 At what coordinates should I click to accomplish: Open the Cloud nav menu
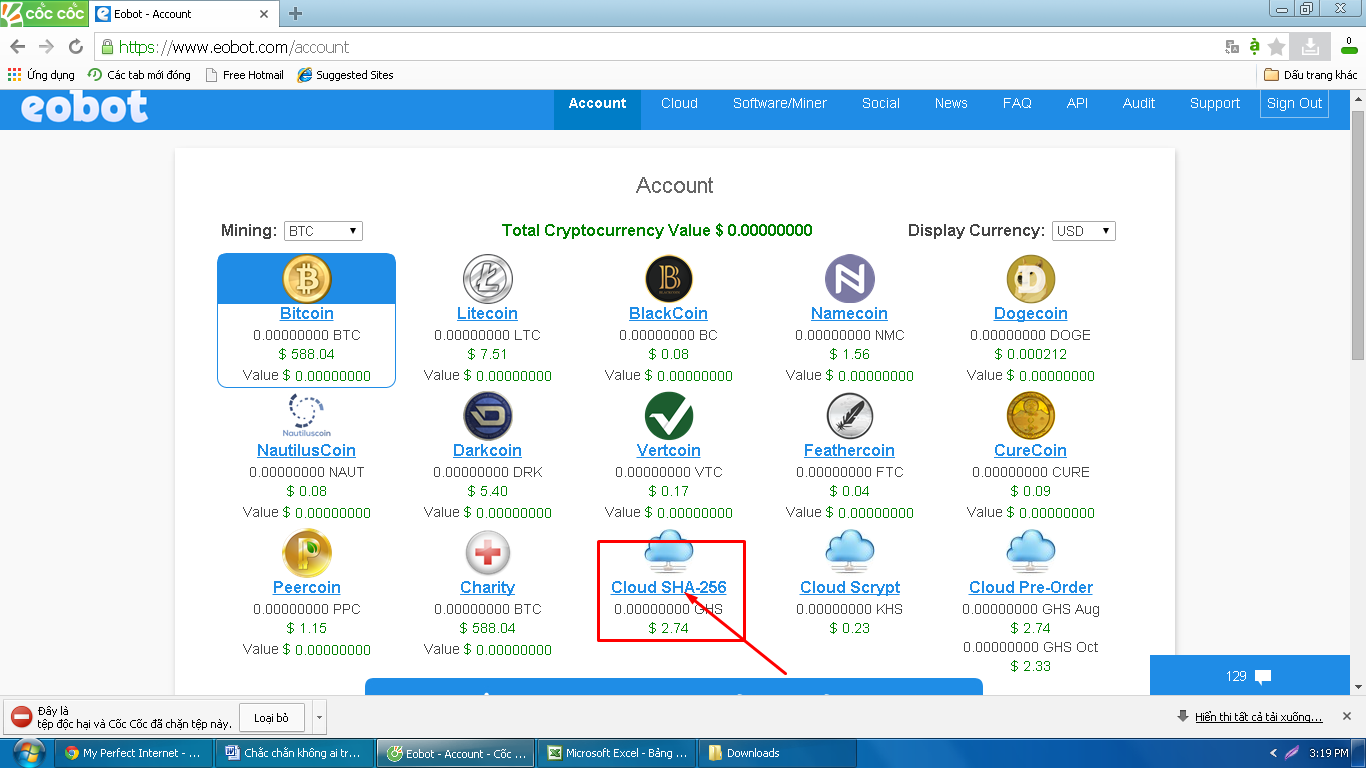(679, 103)
